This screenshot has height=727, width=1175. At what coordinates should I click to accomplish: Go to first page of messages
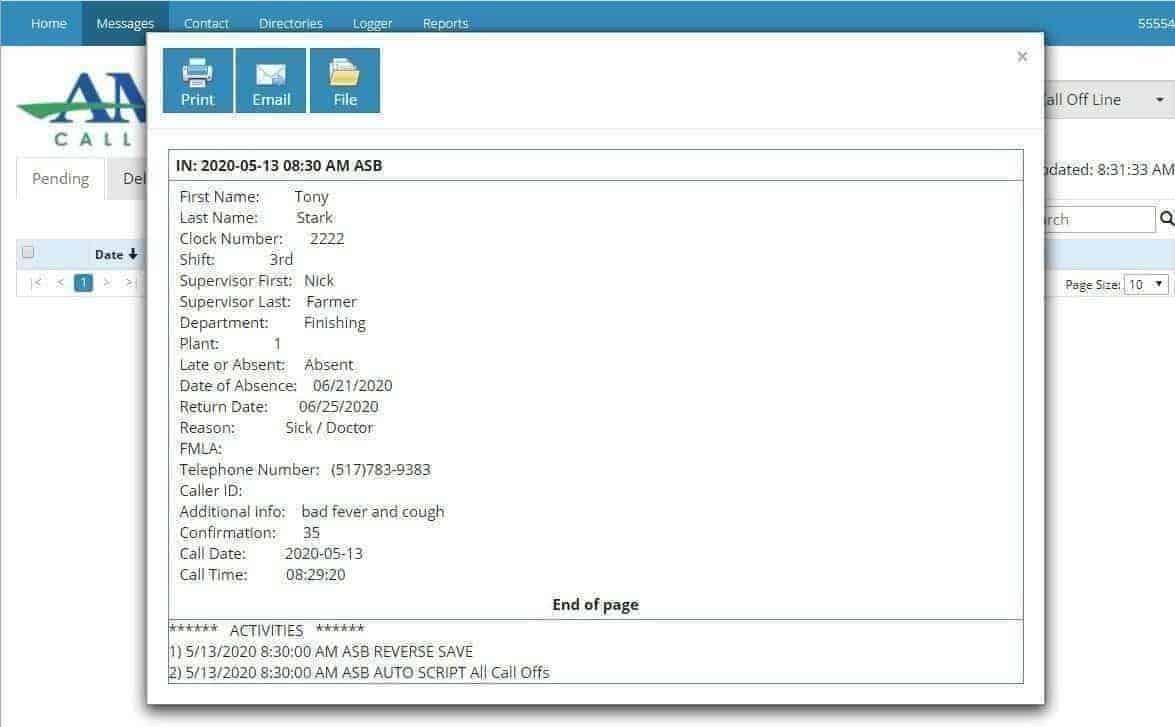37,283
